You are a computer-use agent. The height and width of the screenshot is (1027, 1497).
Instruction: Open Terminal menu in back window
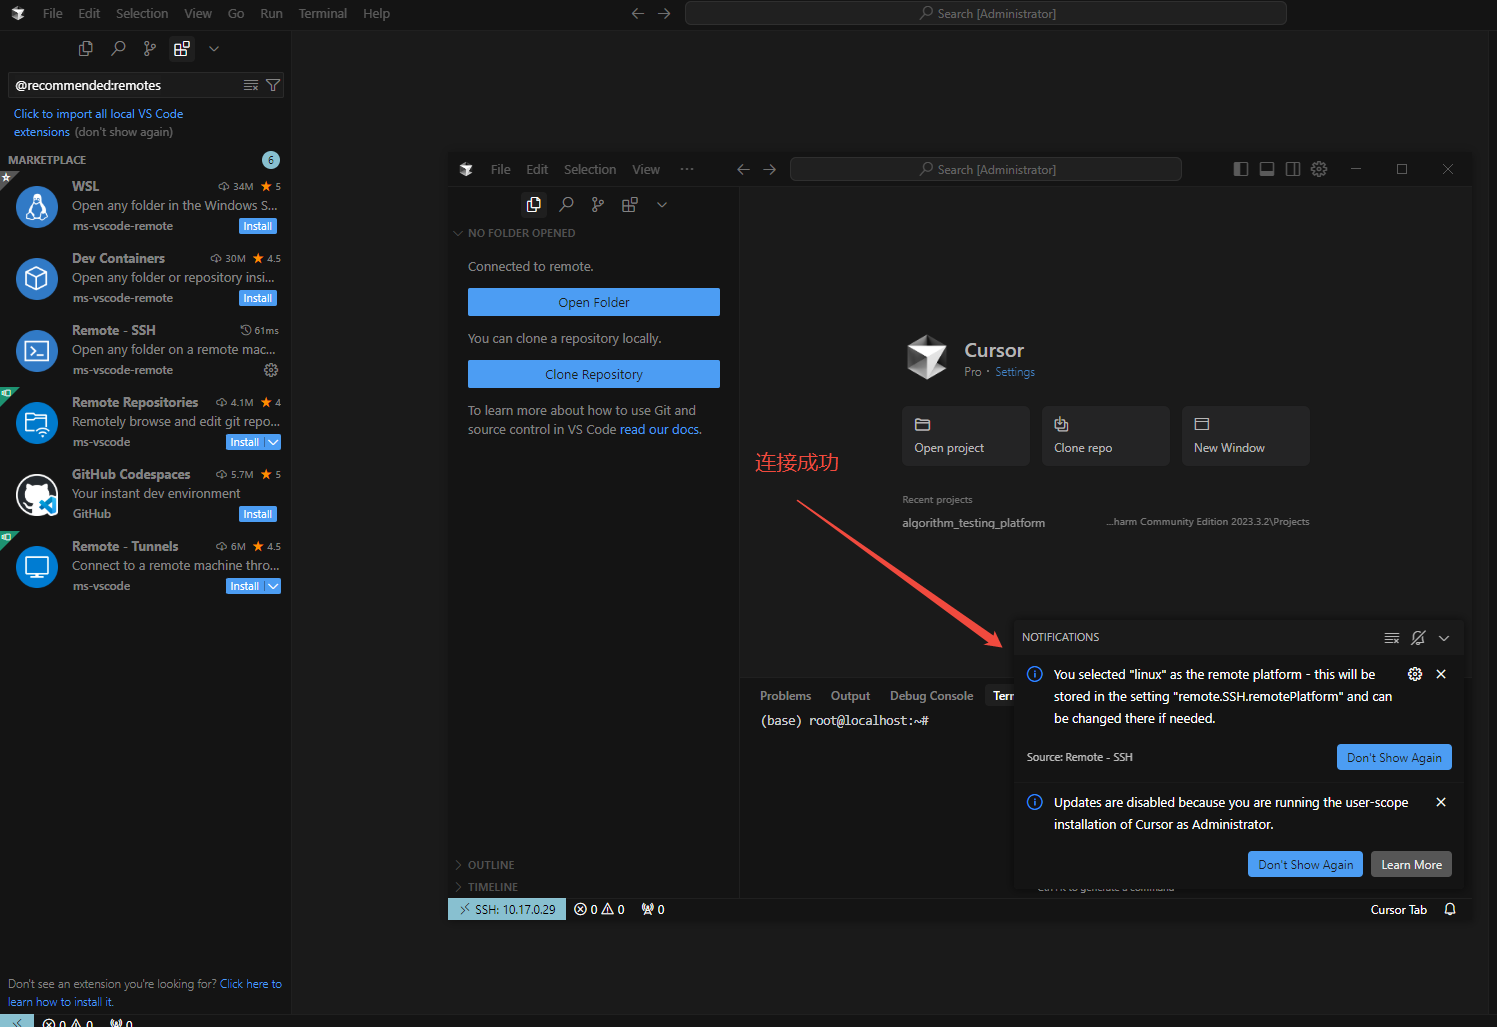(x=323, y=13)
